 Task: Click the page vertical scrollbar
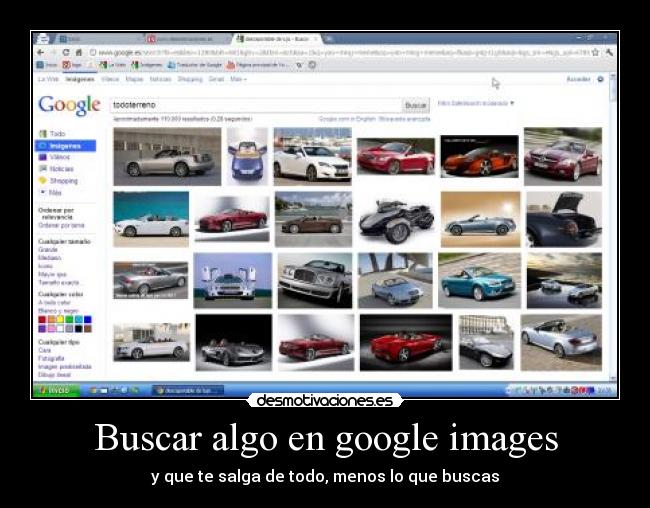tap(613, 226)
